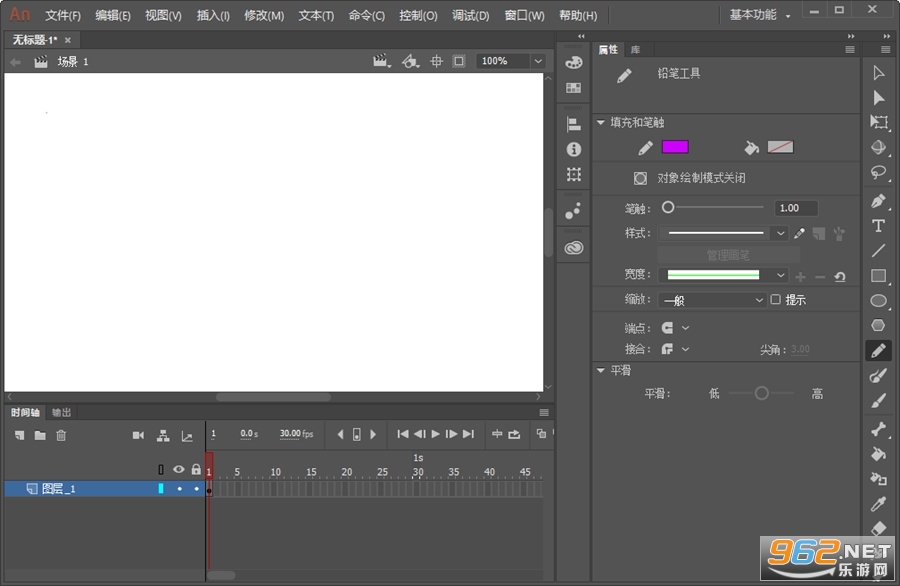This screenshot has width=900, height=586.
Task: Select the Pen tool
Action: pyautogui.click(x=878, y=201)
